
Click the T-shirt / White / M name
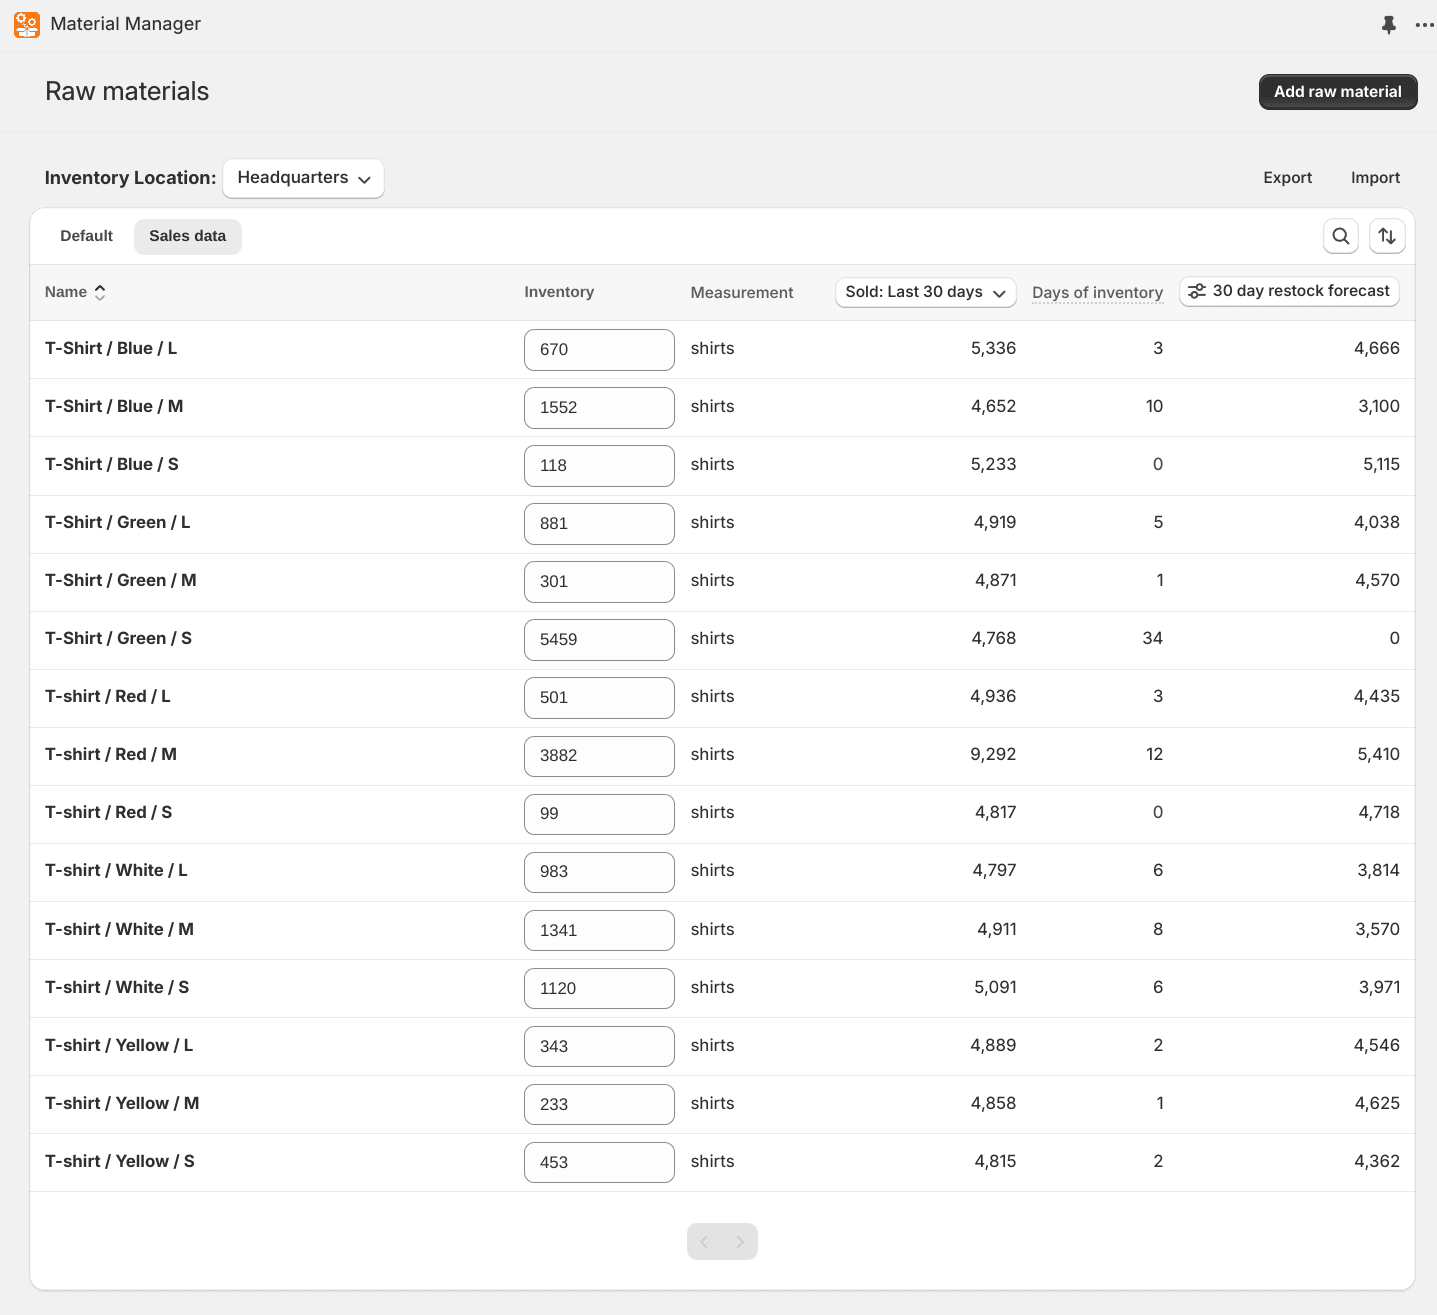point(119,929)
